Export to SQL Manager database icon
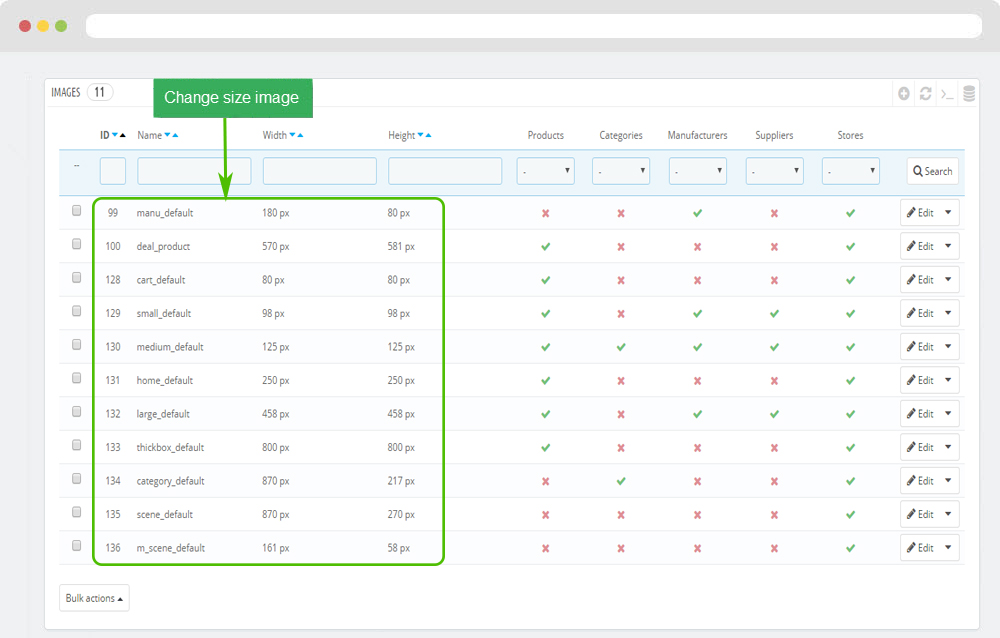 pos(969,94)
